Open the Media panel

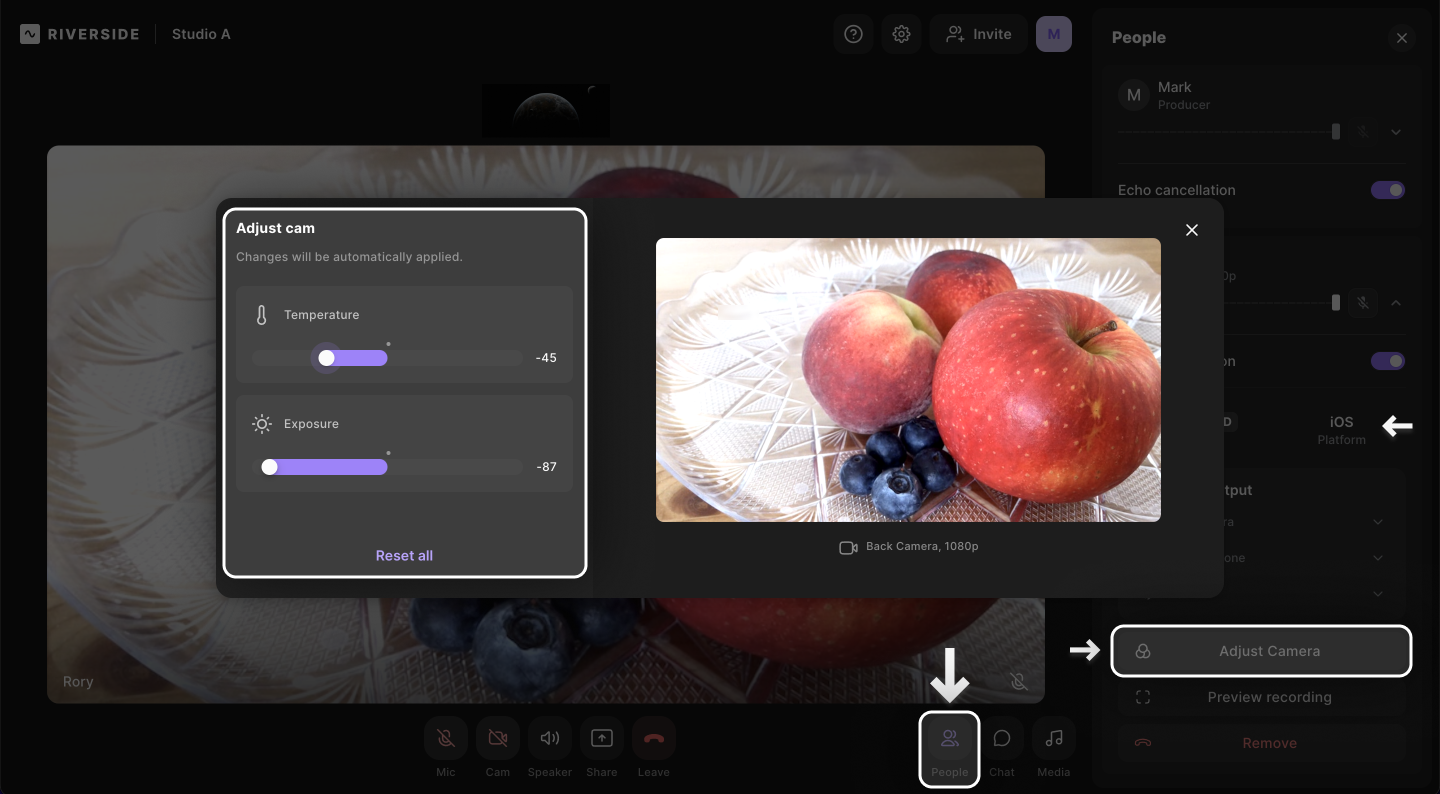[x=1054, y=739]
